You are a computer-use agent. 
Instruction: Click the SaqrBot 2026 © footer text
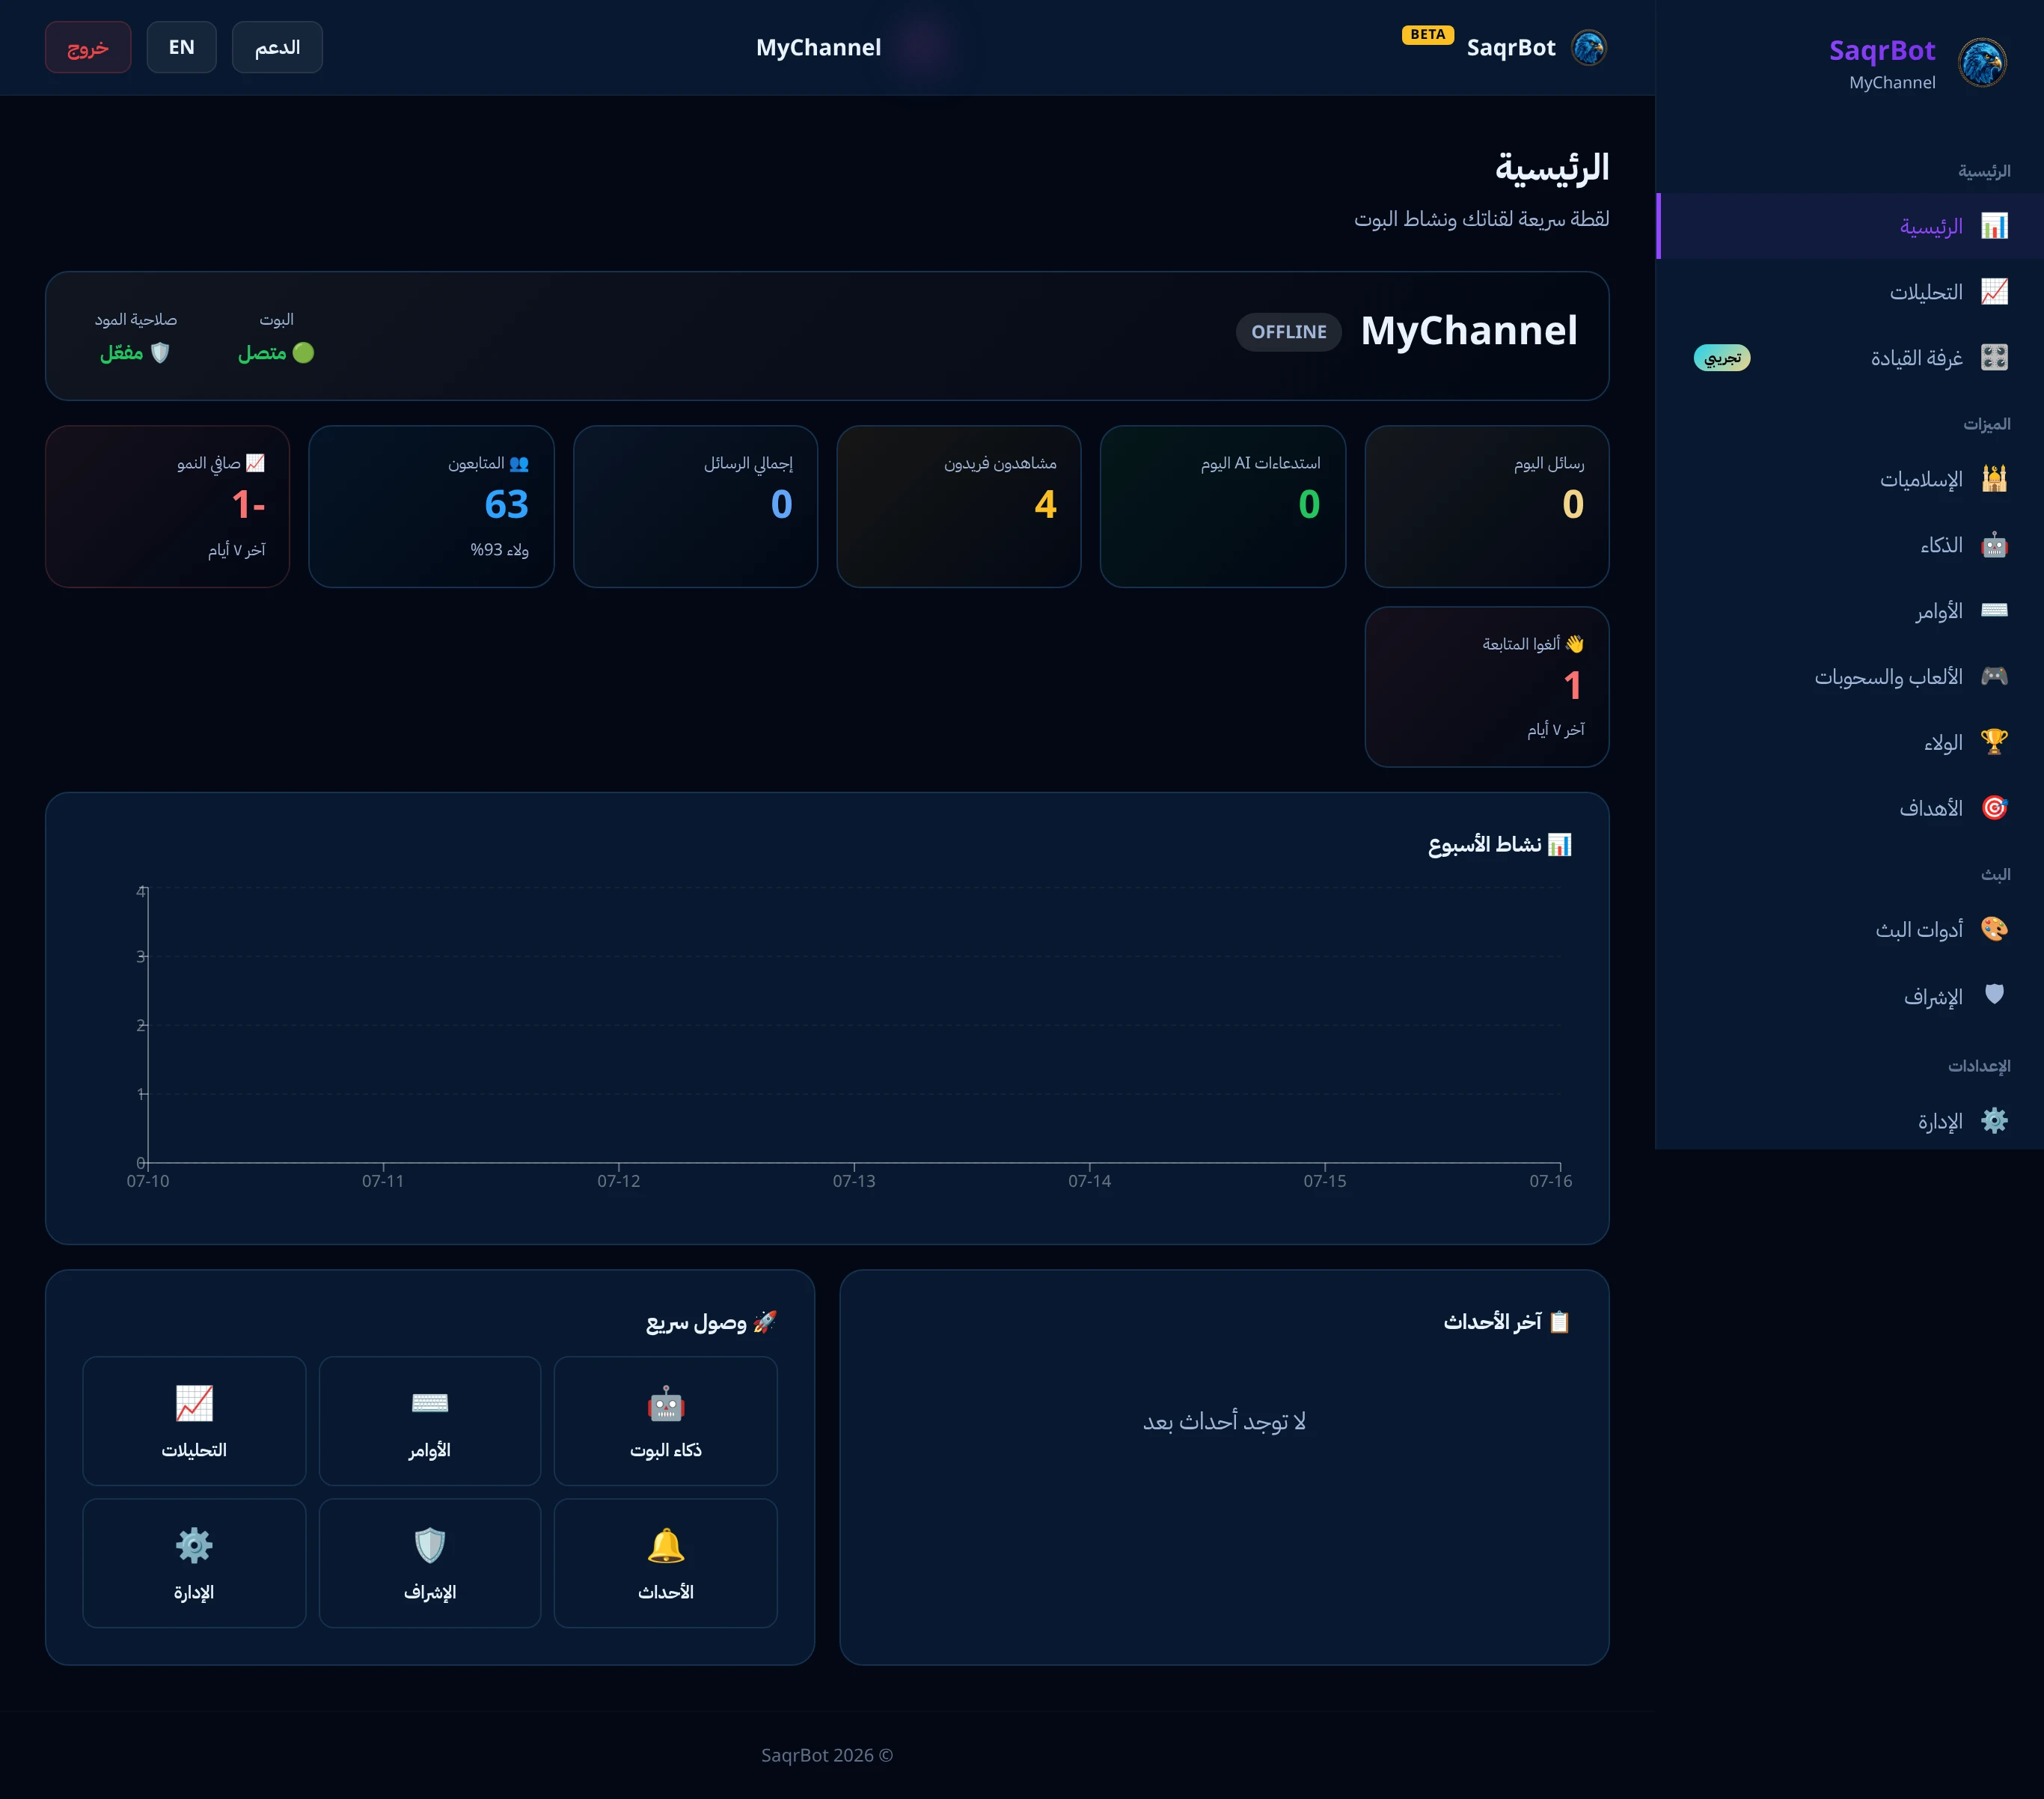click(x=827, y=1755)
